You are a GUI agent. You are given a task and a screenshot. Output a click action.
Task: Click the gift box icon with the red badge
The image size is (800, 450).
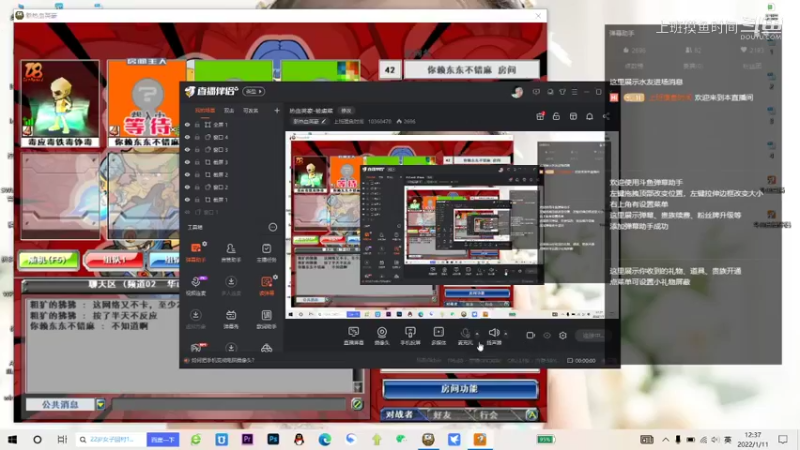(540, 116)
